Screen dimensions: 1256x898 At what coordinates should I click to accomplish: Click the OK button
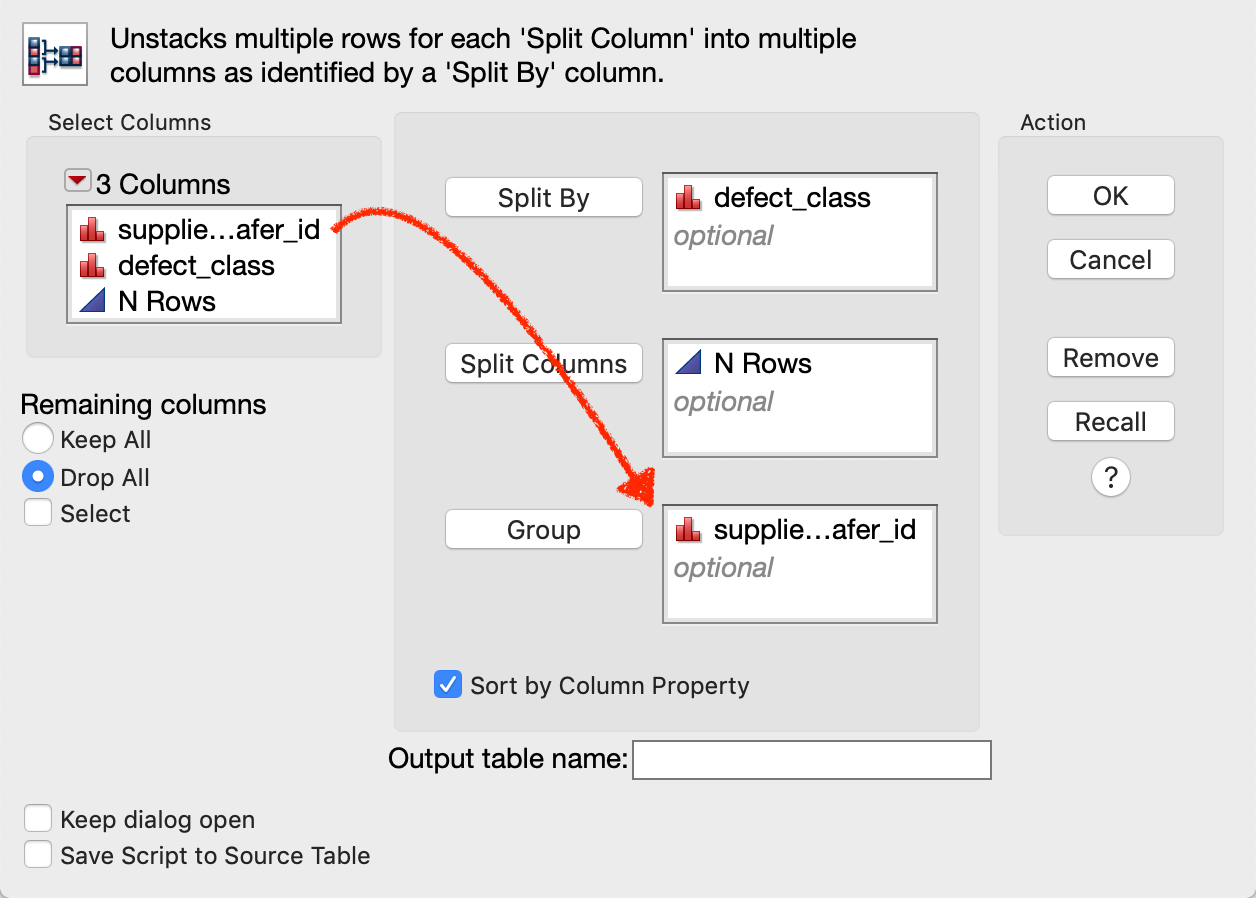click(1110, 196)
